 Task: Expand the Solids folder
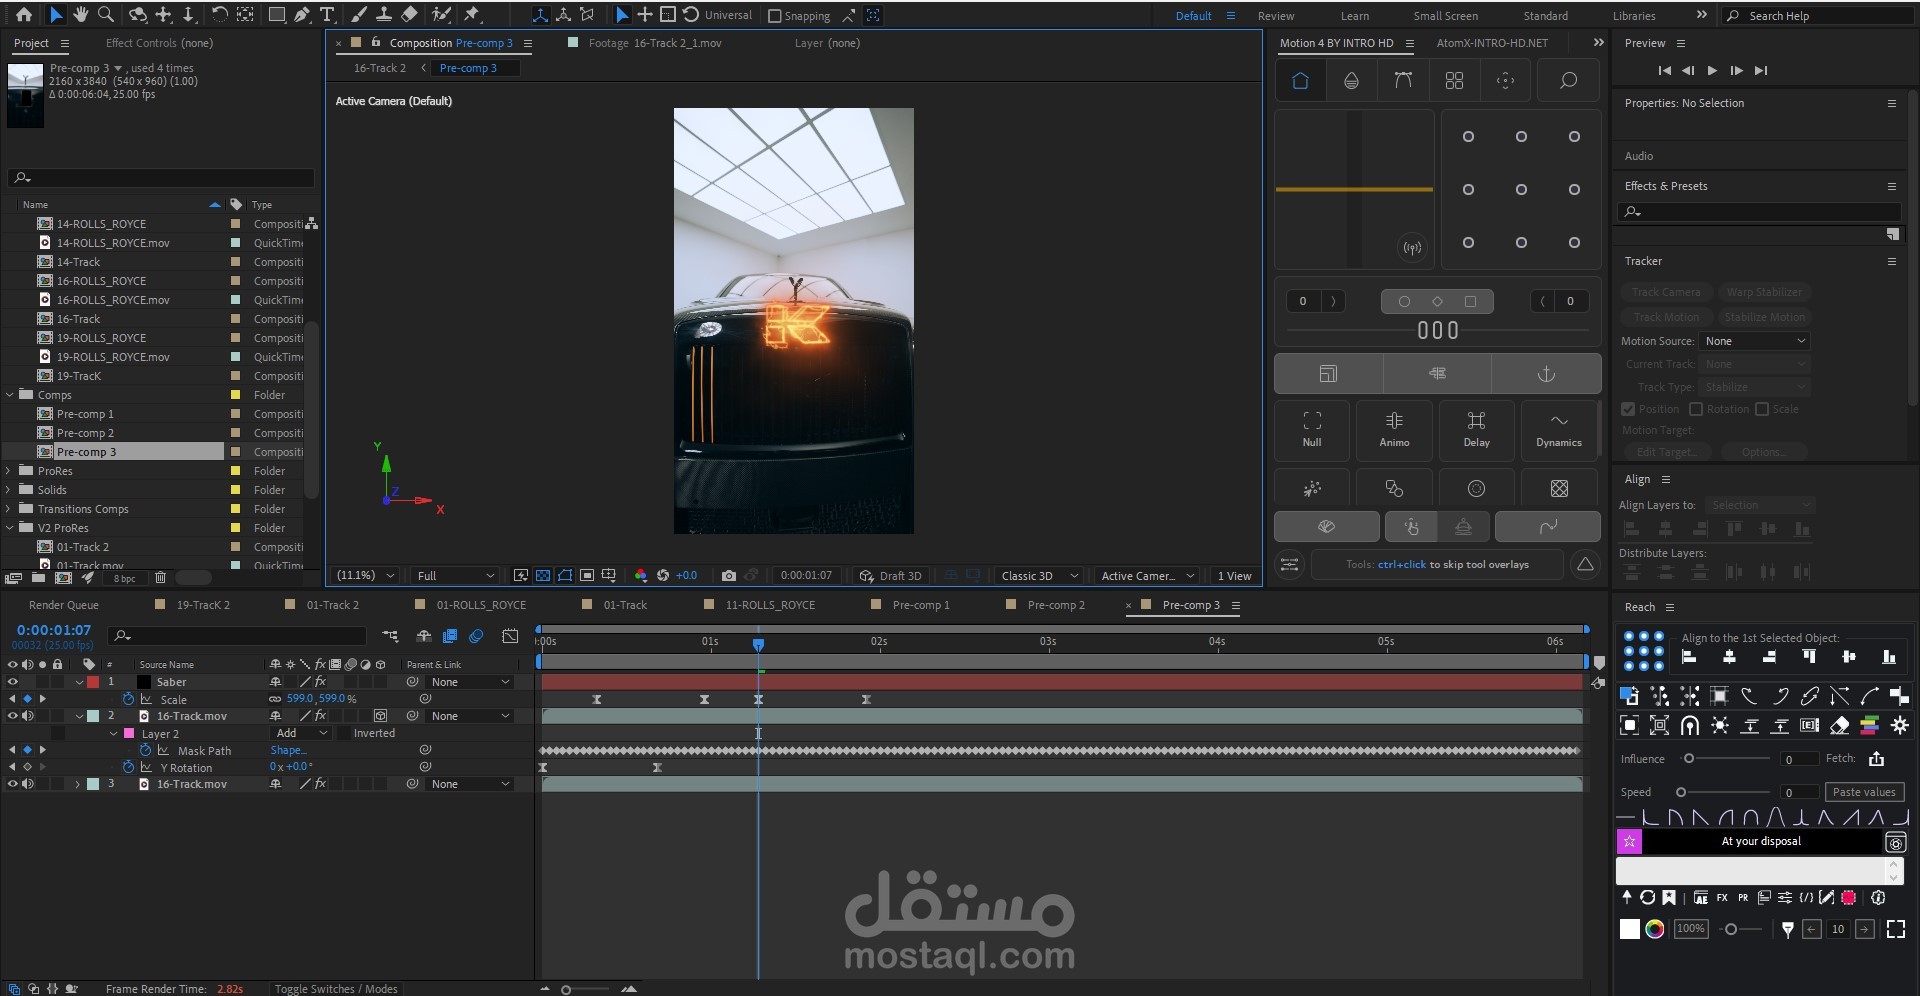coord(10,490)
